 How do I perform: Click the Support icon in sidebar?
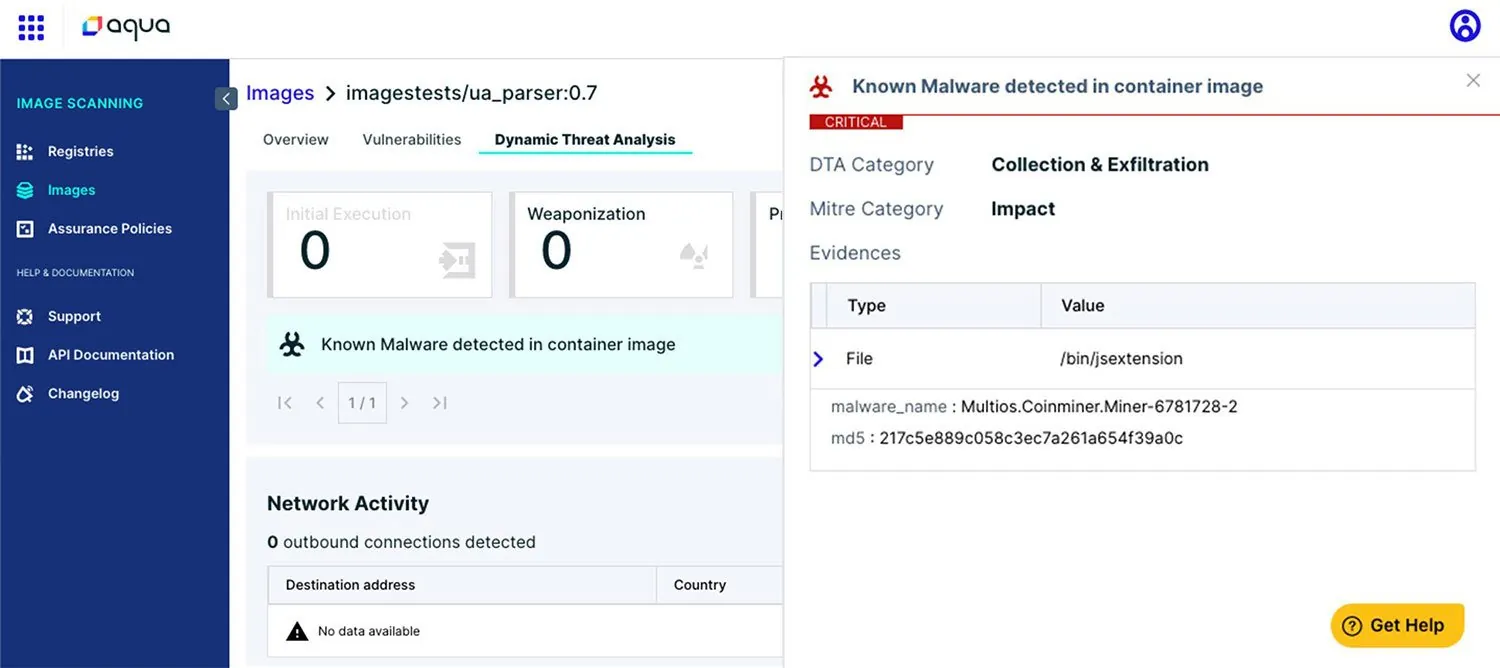[25, 317]
